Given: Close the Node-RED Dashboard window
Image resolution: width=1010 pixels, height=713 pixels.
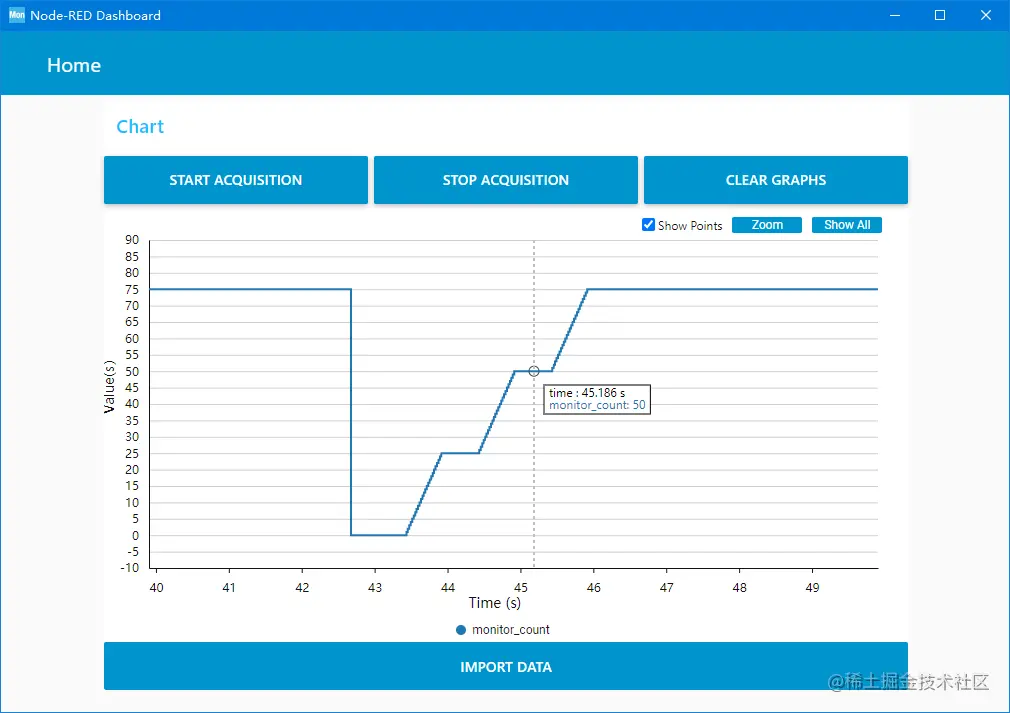Looking at the screenshot, I should click(986, 15).
